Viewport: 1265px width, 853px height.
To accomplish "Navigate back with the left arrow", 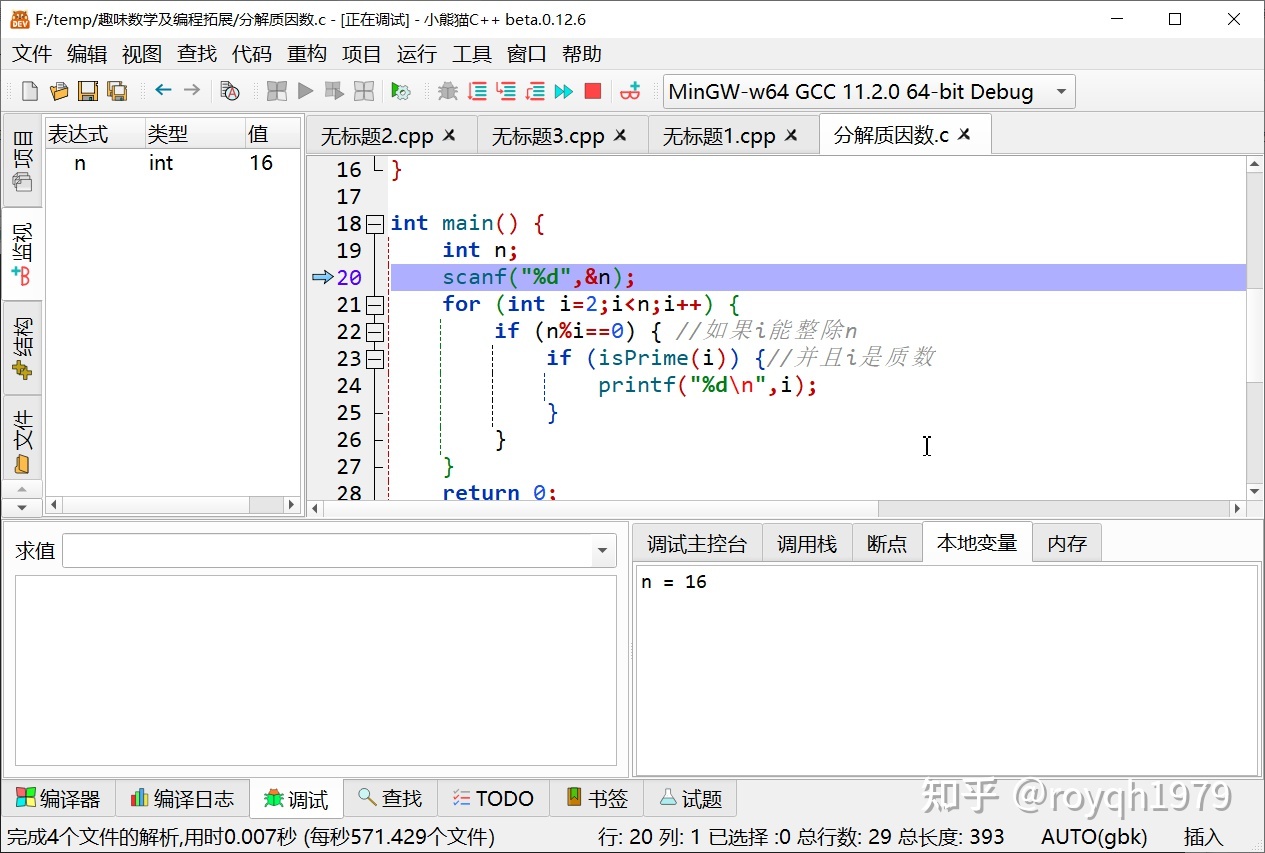I will tap(163, 91).
